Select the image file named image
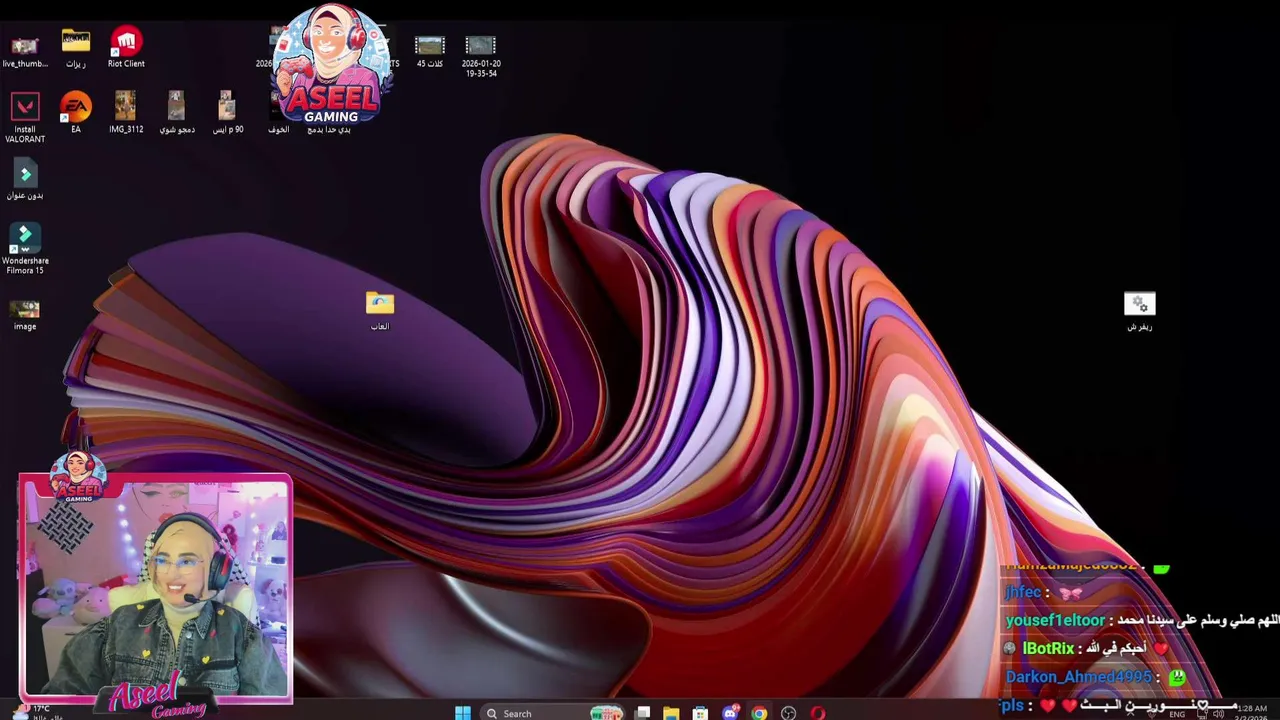This screenshot has width=1280, height=720. pyautogui.click(x=25, y=315)
